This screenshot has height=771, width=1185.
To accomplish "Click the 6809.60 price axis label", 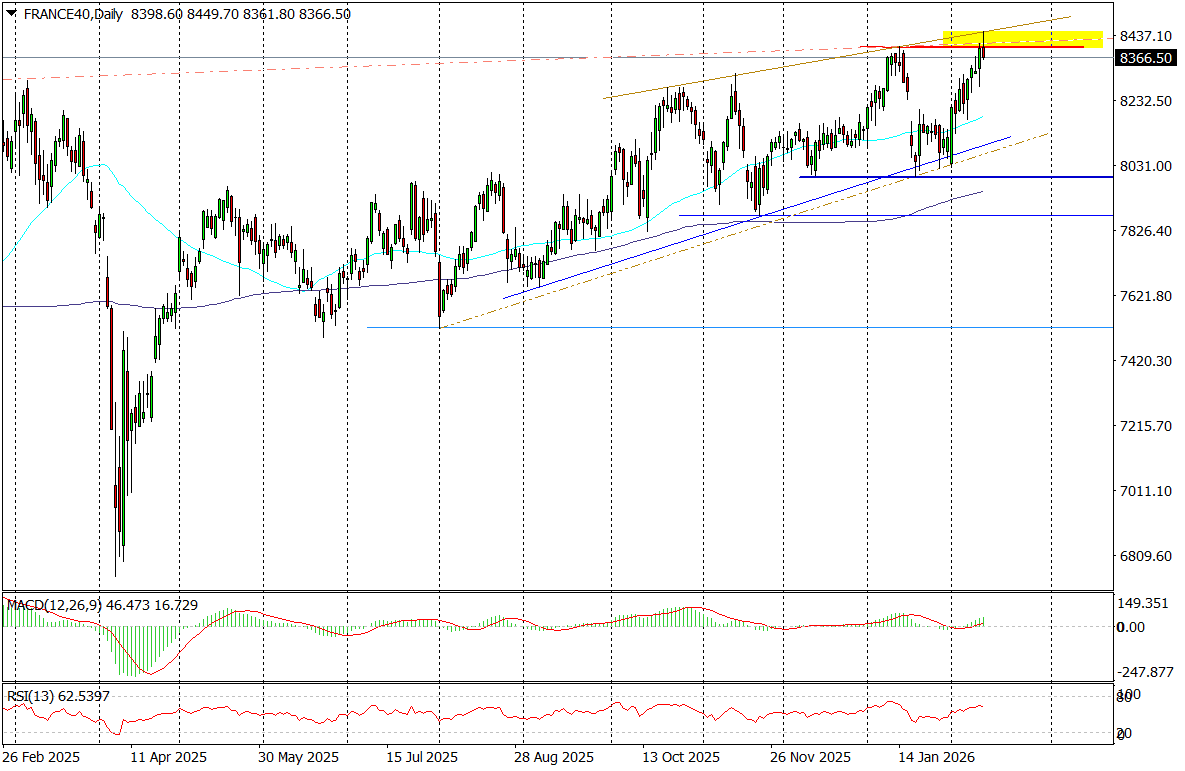I will [x=1145, y=556].
